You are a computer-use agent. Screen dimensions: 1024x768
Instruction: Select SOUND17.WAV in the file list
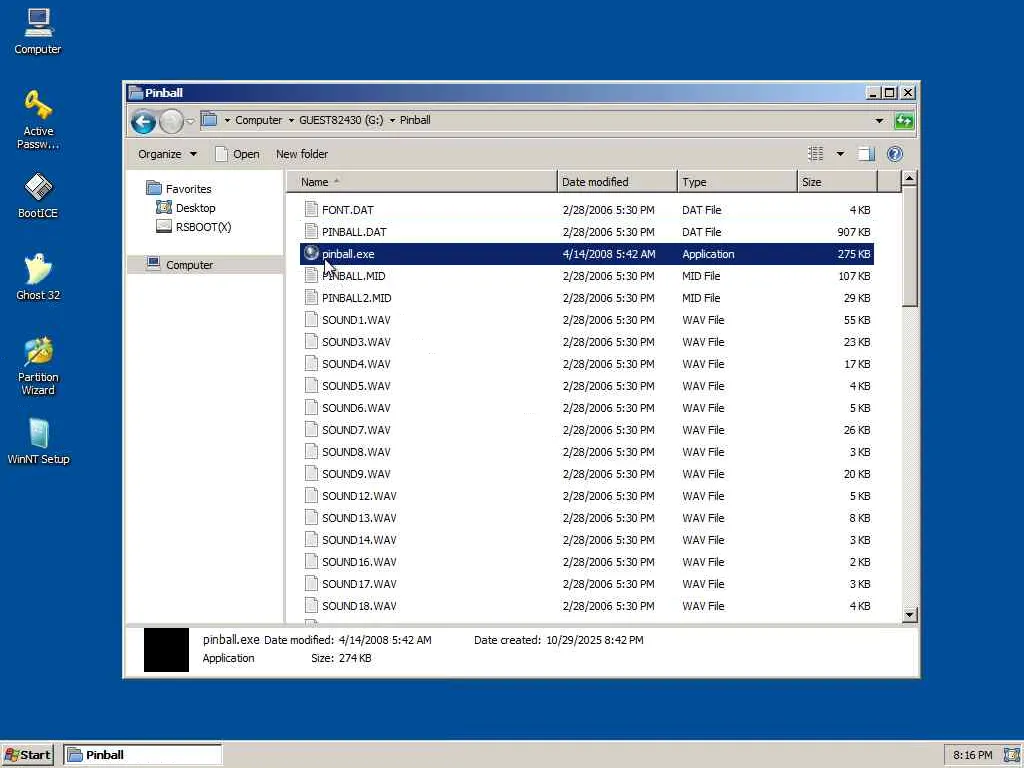[359, 584]
